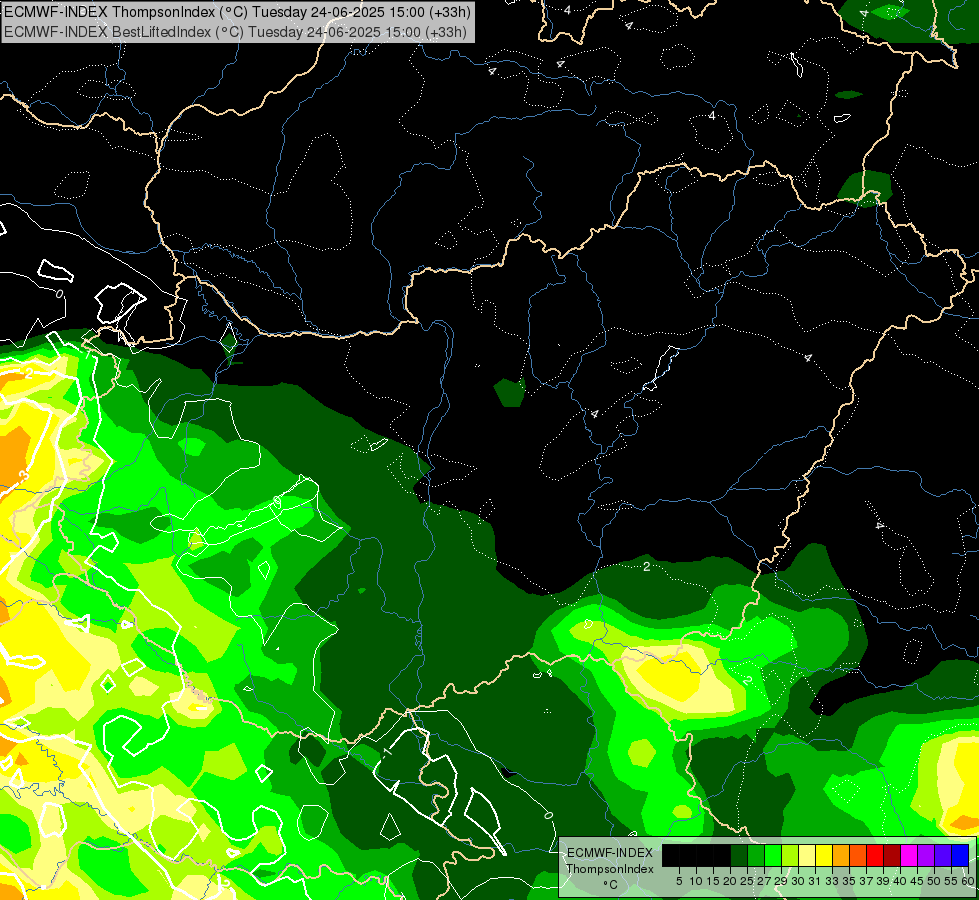Click the legend scale value 37
979x900 pixels.
tap(866, 881)
